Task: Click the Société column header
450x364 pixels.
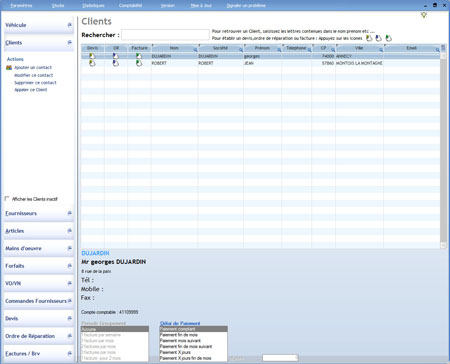Action: [x=220, y=48]
